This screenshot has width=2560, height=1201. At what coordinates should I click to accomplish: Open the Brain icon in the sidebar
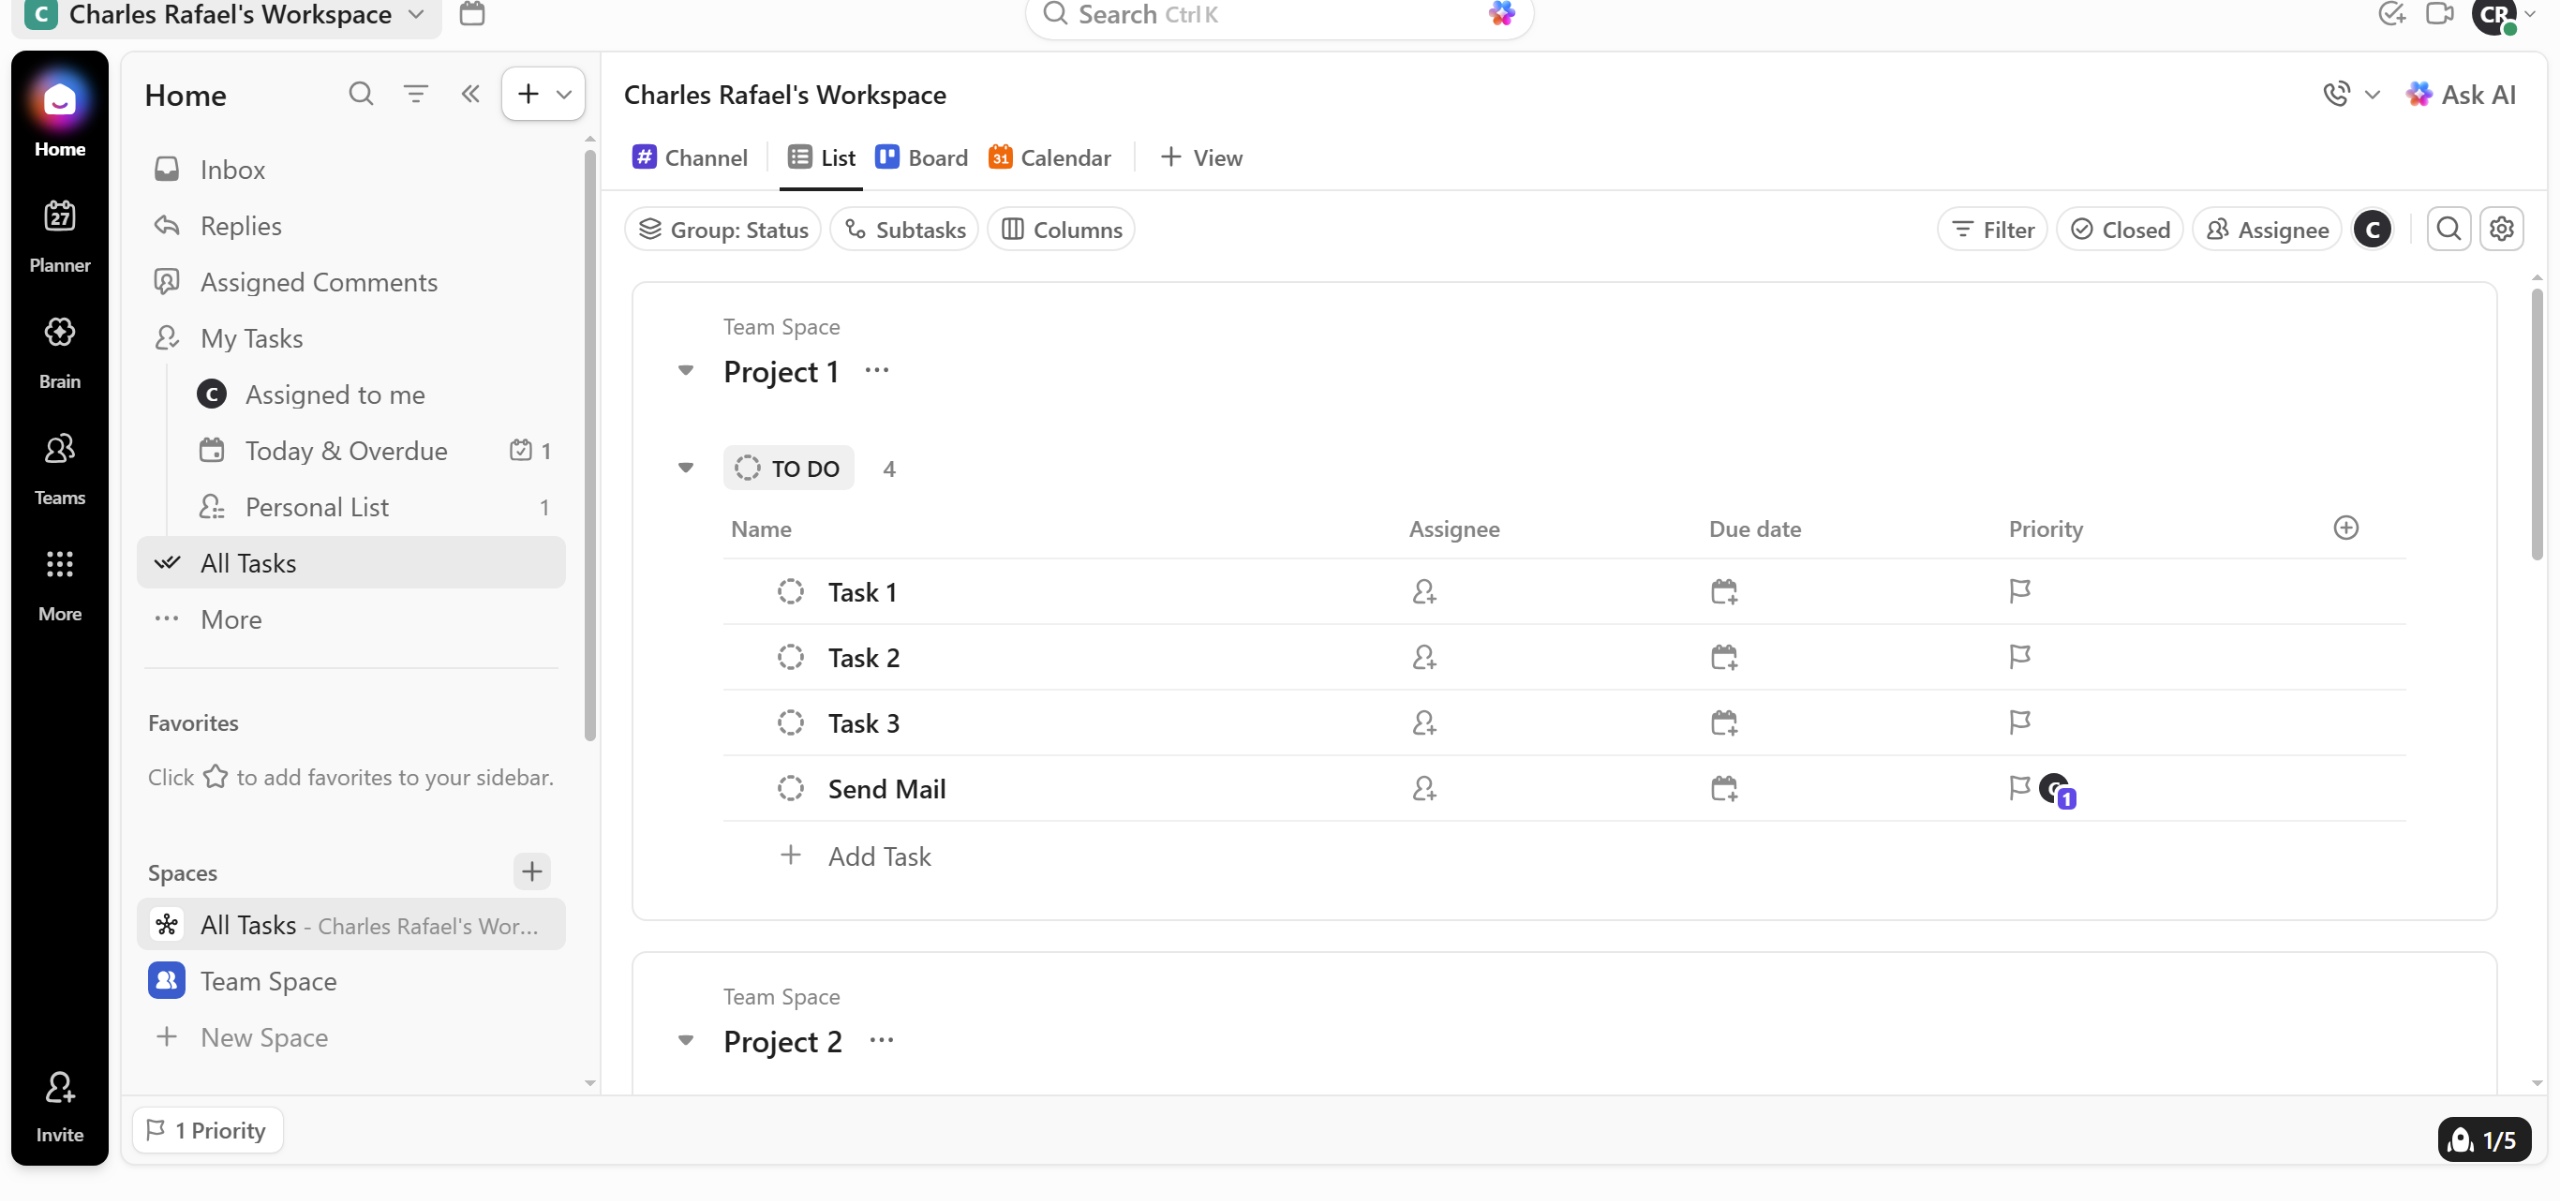pyautogui.click(x=59, y=352)
